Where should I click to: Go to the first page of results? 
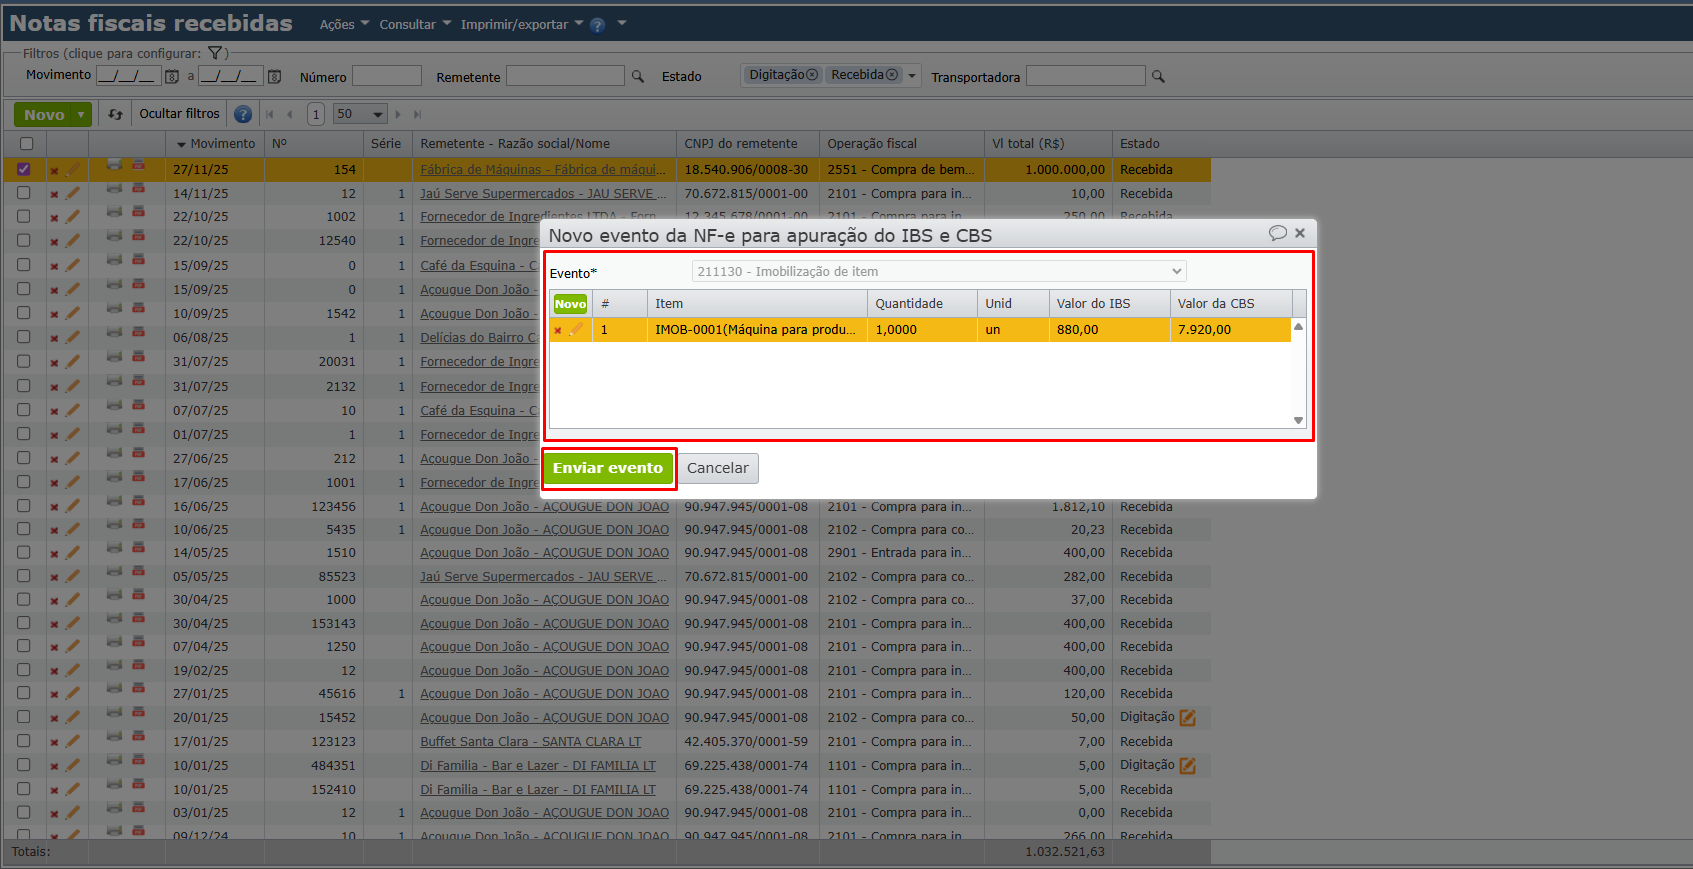click(270, 114)
